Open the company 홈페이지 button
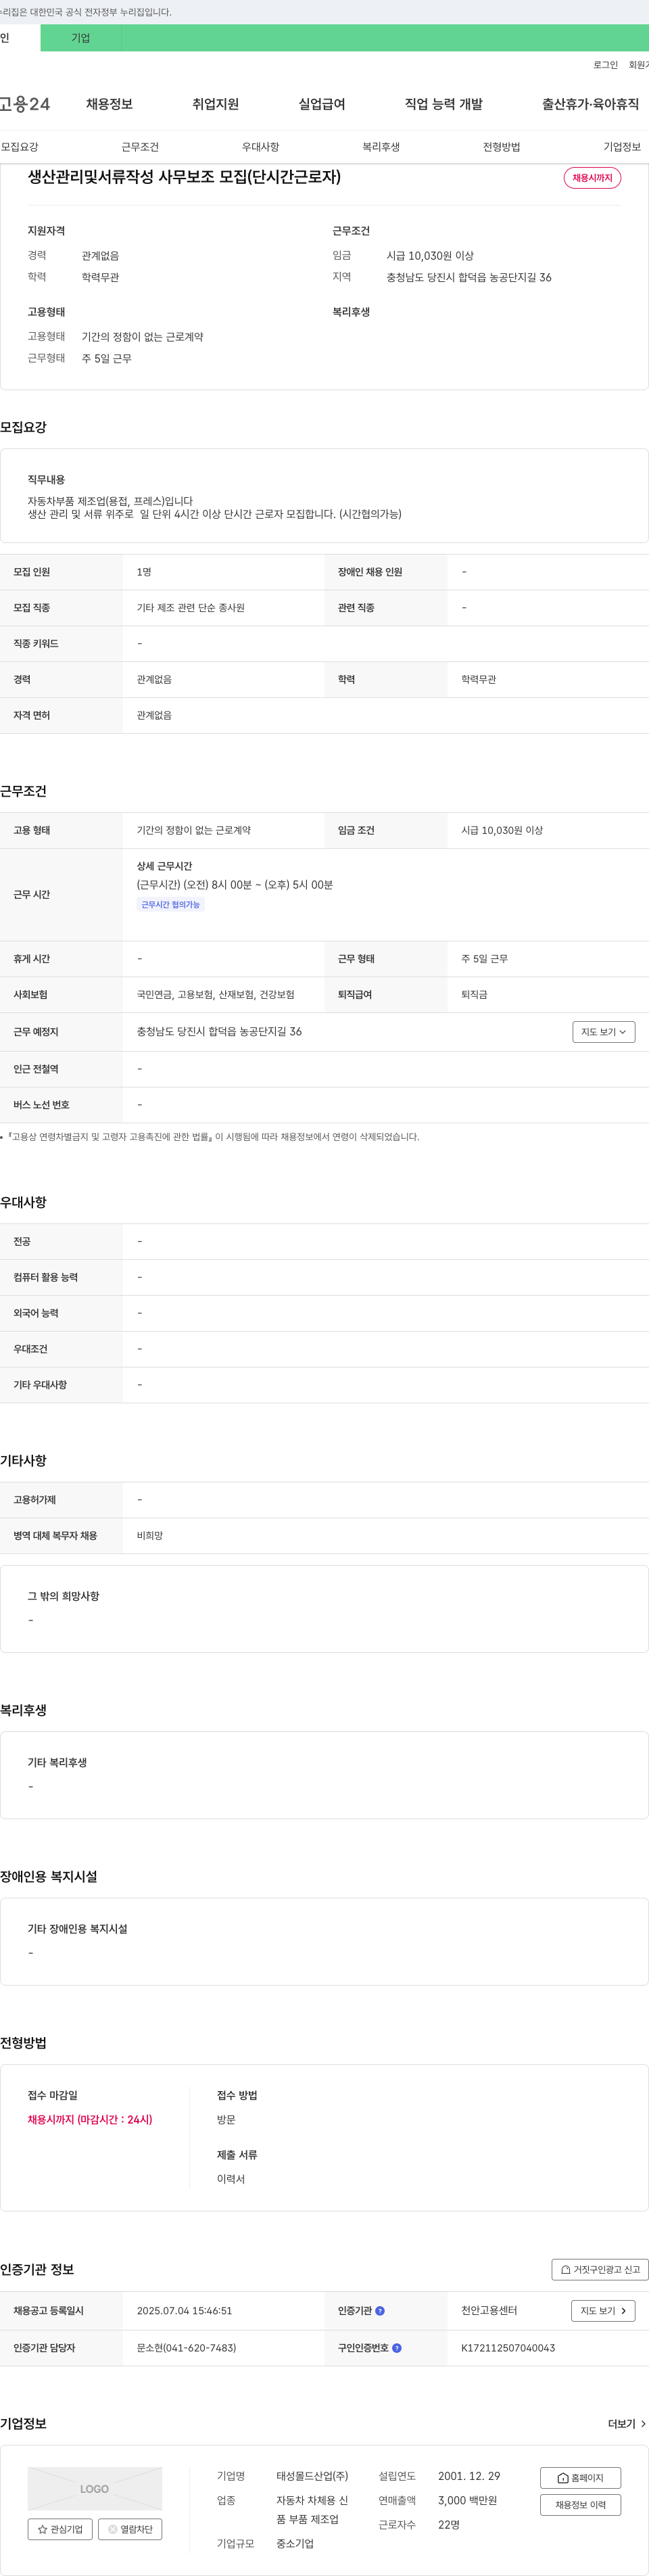 (580, 2478)
